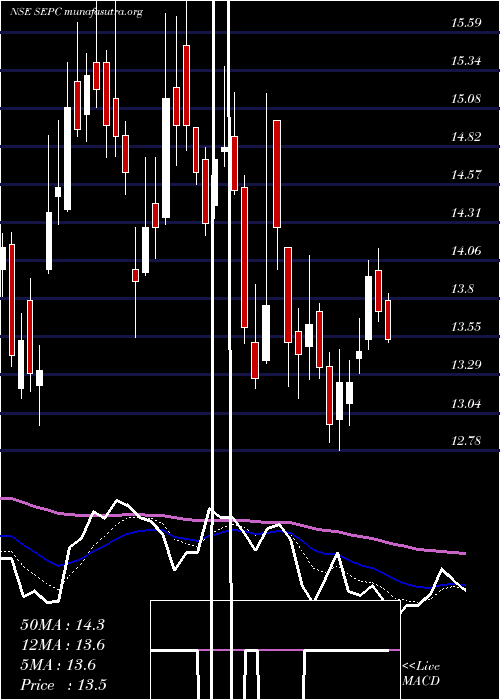
Task: Click the 14.57 price axis label
Action: click(x=466, y=174)
